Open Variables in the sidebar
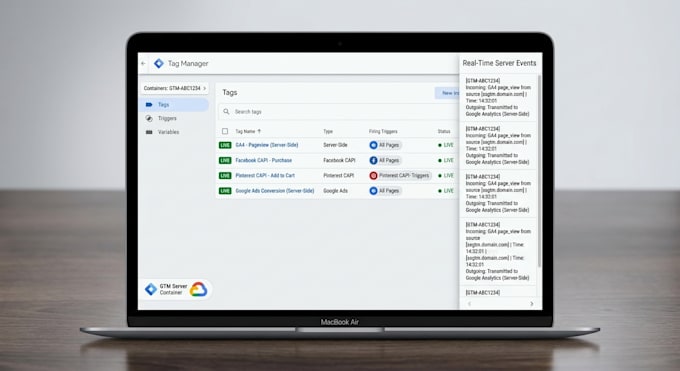Screen dimensions: 680x371 pos(168,132)
